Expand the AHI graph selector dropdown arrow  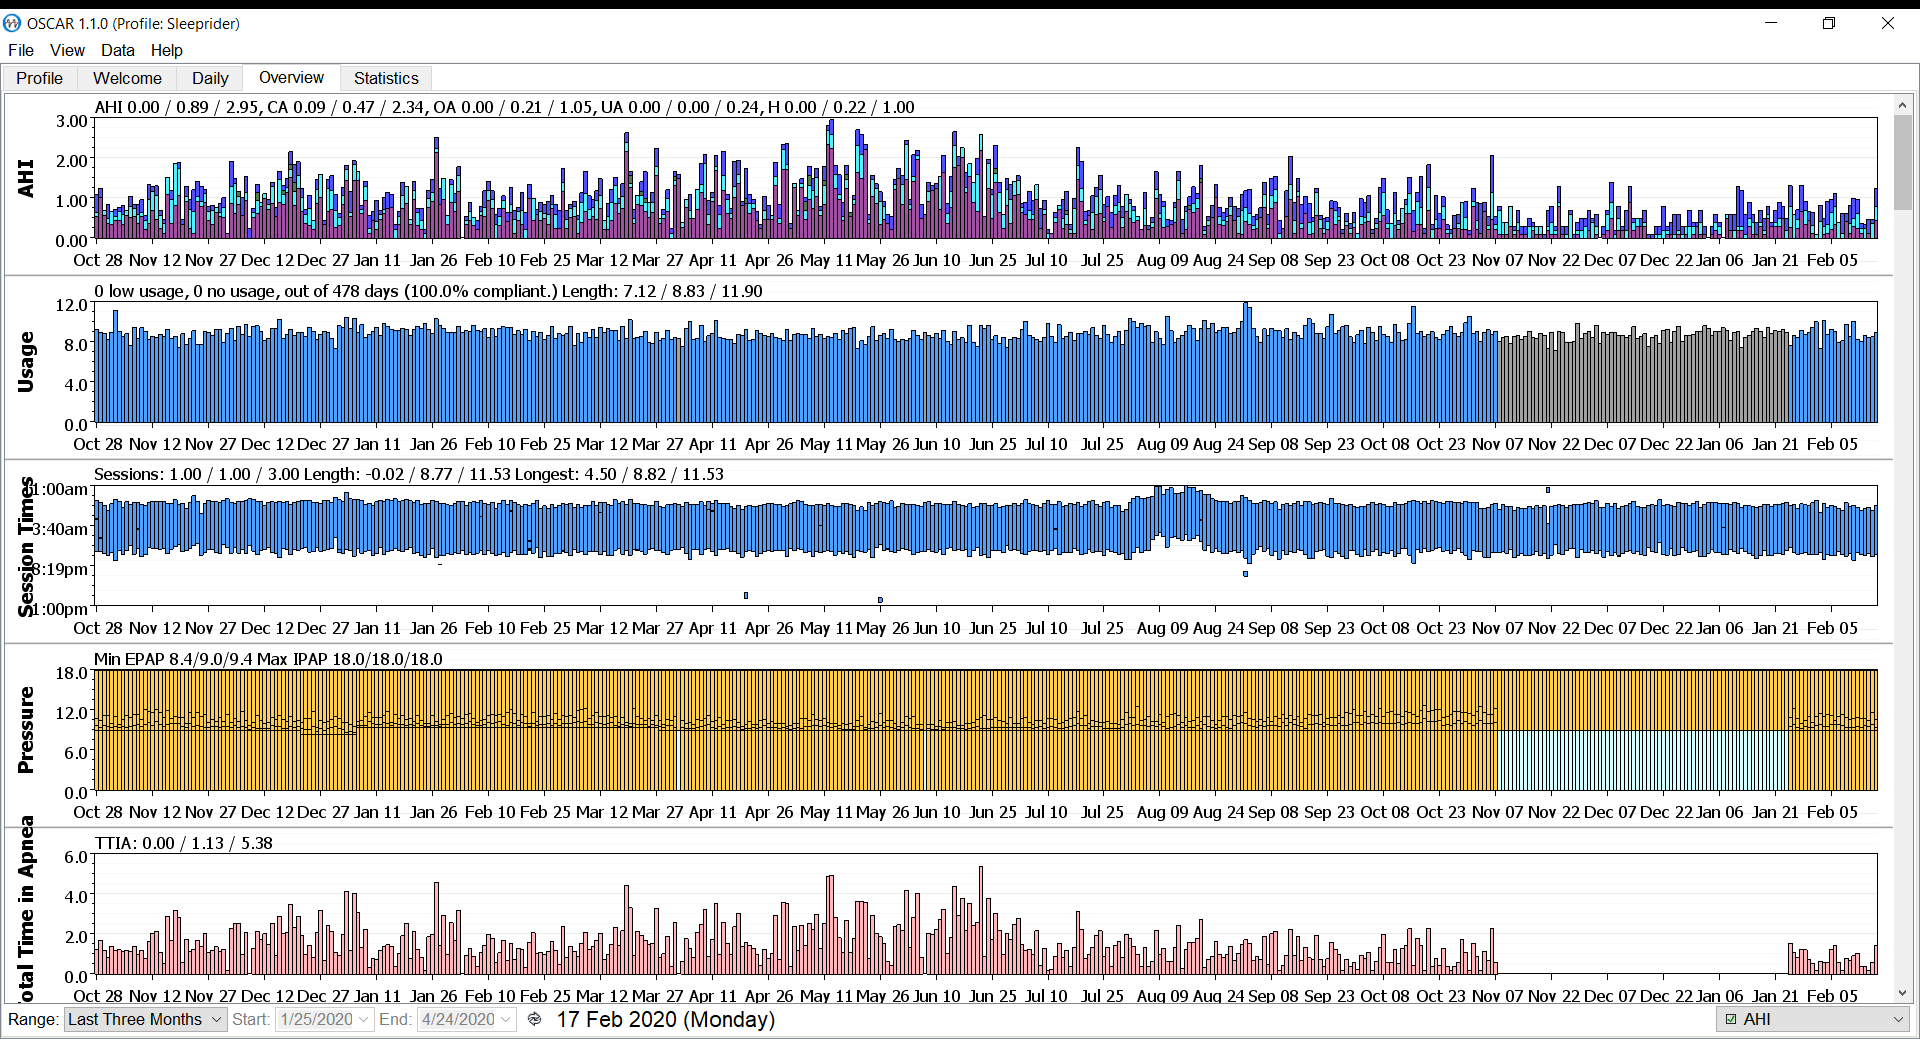click(1898, 1019)
